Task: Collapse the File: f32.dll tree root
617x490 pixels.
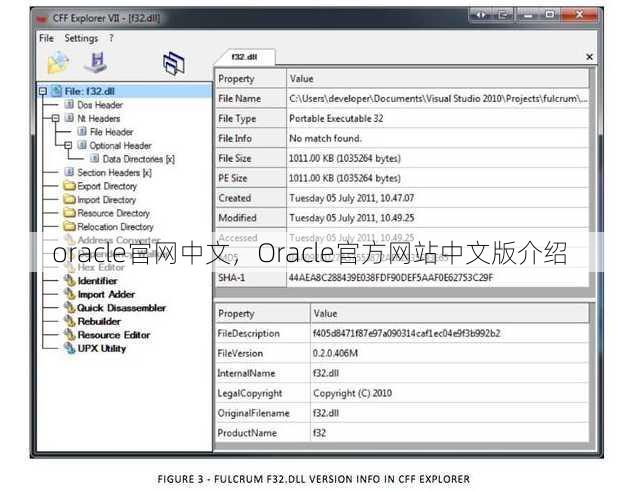Action: coord(42,91)
